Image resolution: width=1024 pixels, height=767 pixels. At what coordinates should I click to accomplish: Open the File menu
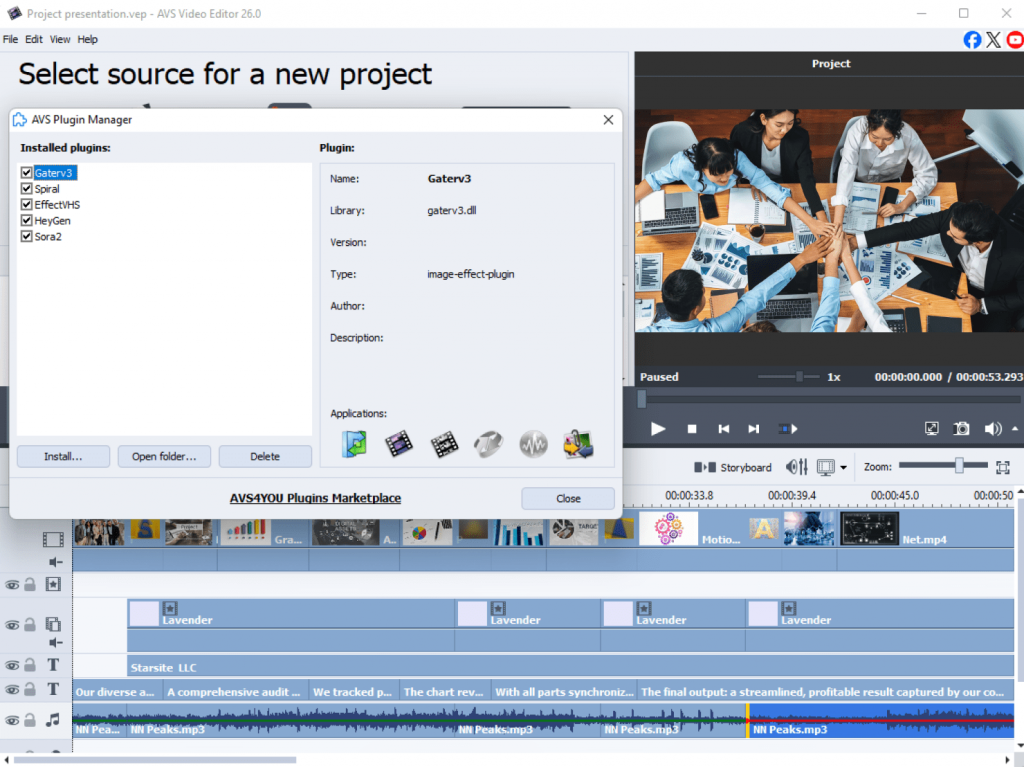(10, 39)
